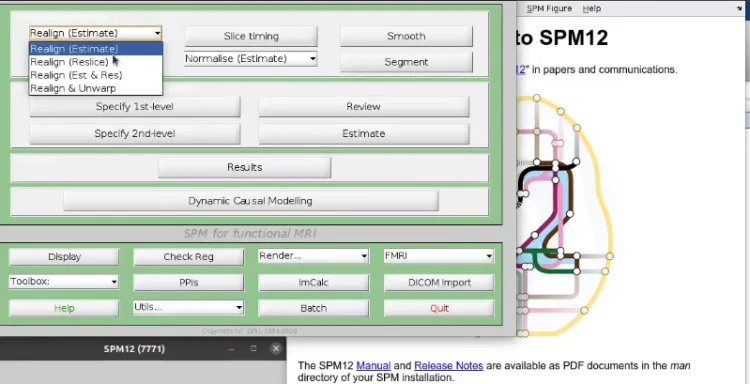
Task: Open the Results button
Action: [244, 167]
